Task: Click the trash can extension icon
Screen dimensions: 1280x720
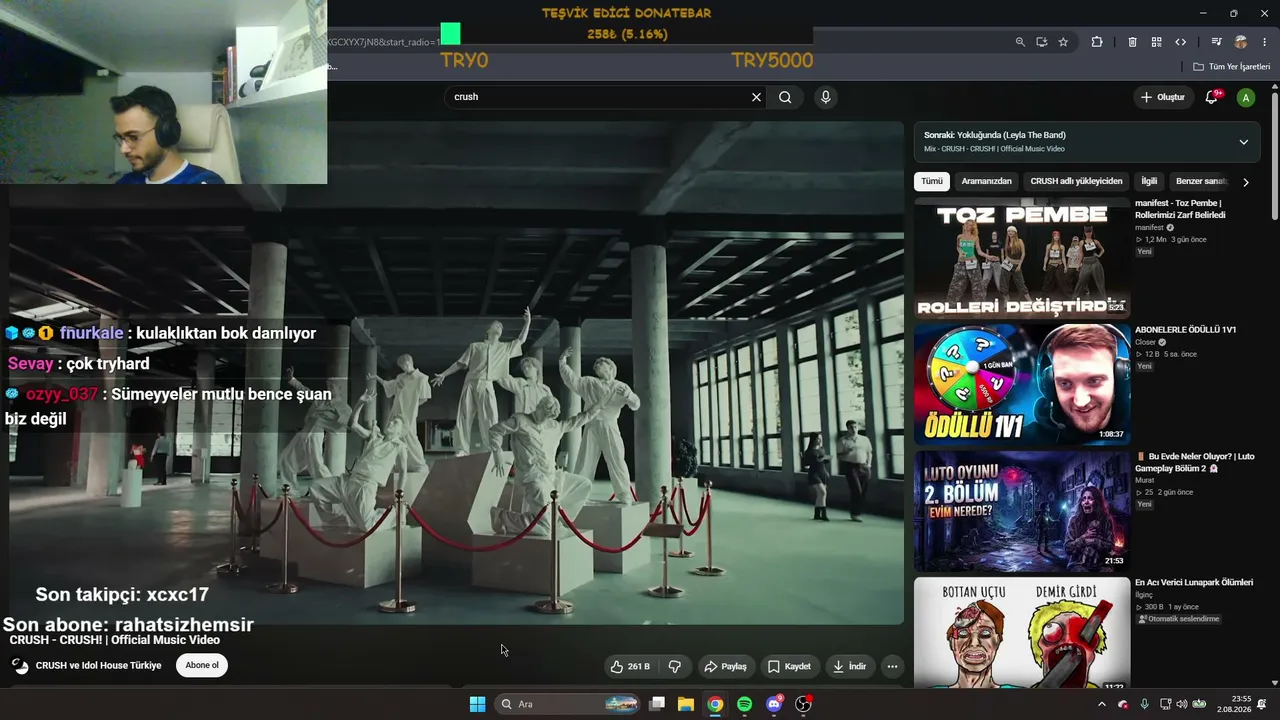Action: coord(1132,42)
